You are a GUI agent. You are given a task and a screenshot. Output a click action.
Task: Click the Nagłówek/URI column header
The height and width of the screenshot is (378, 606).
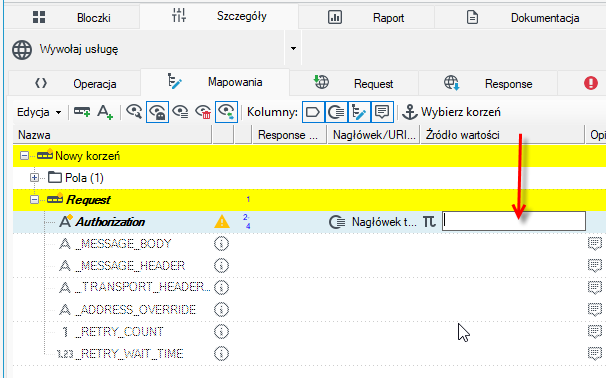tap(374, 135)
